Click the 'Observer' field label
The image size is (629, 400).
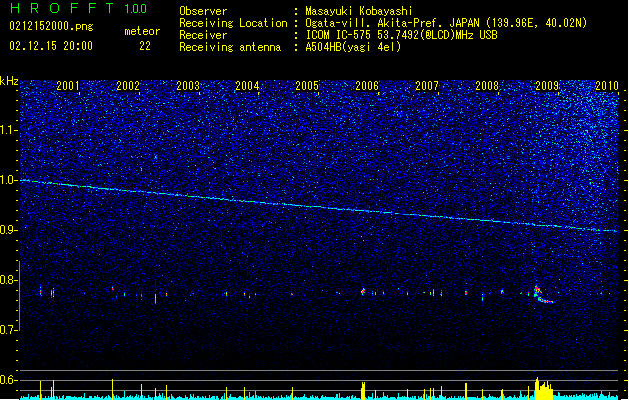tap(203, 11)
